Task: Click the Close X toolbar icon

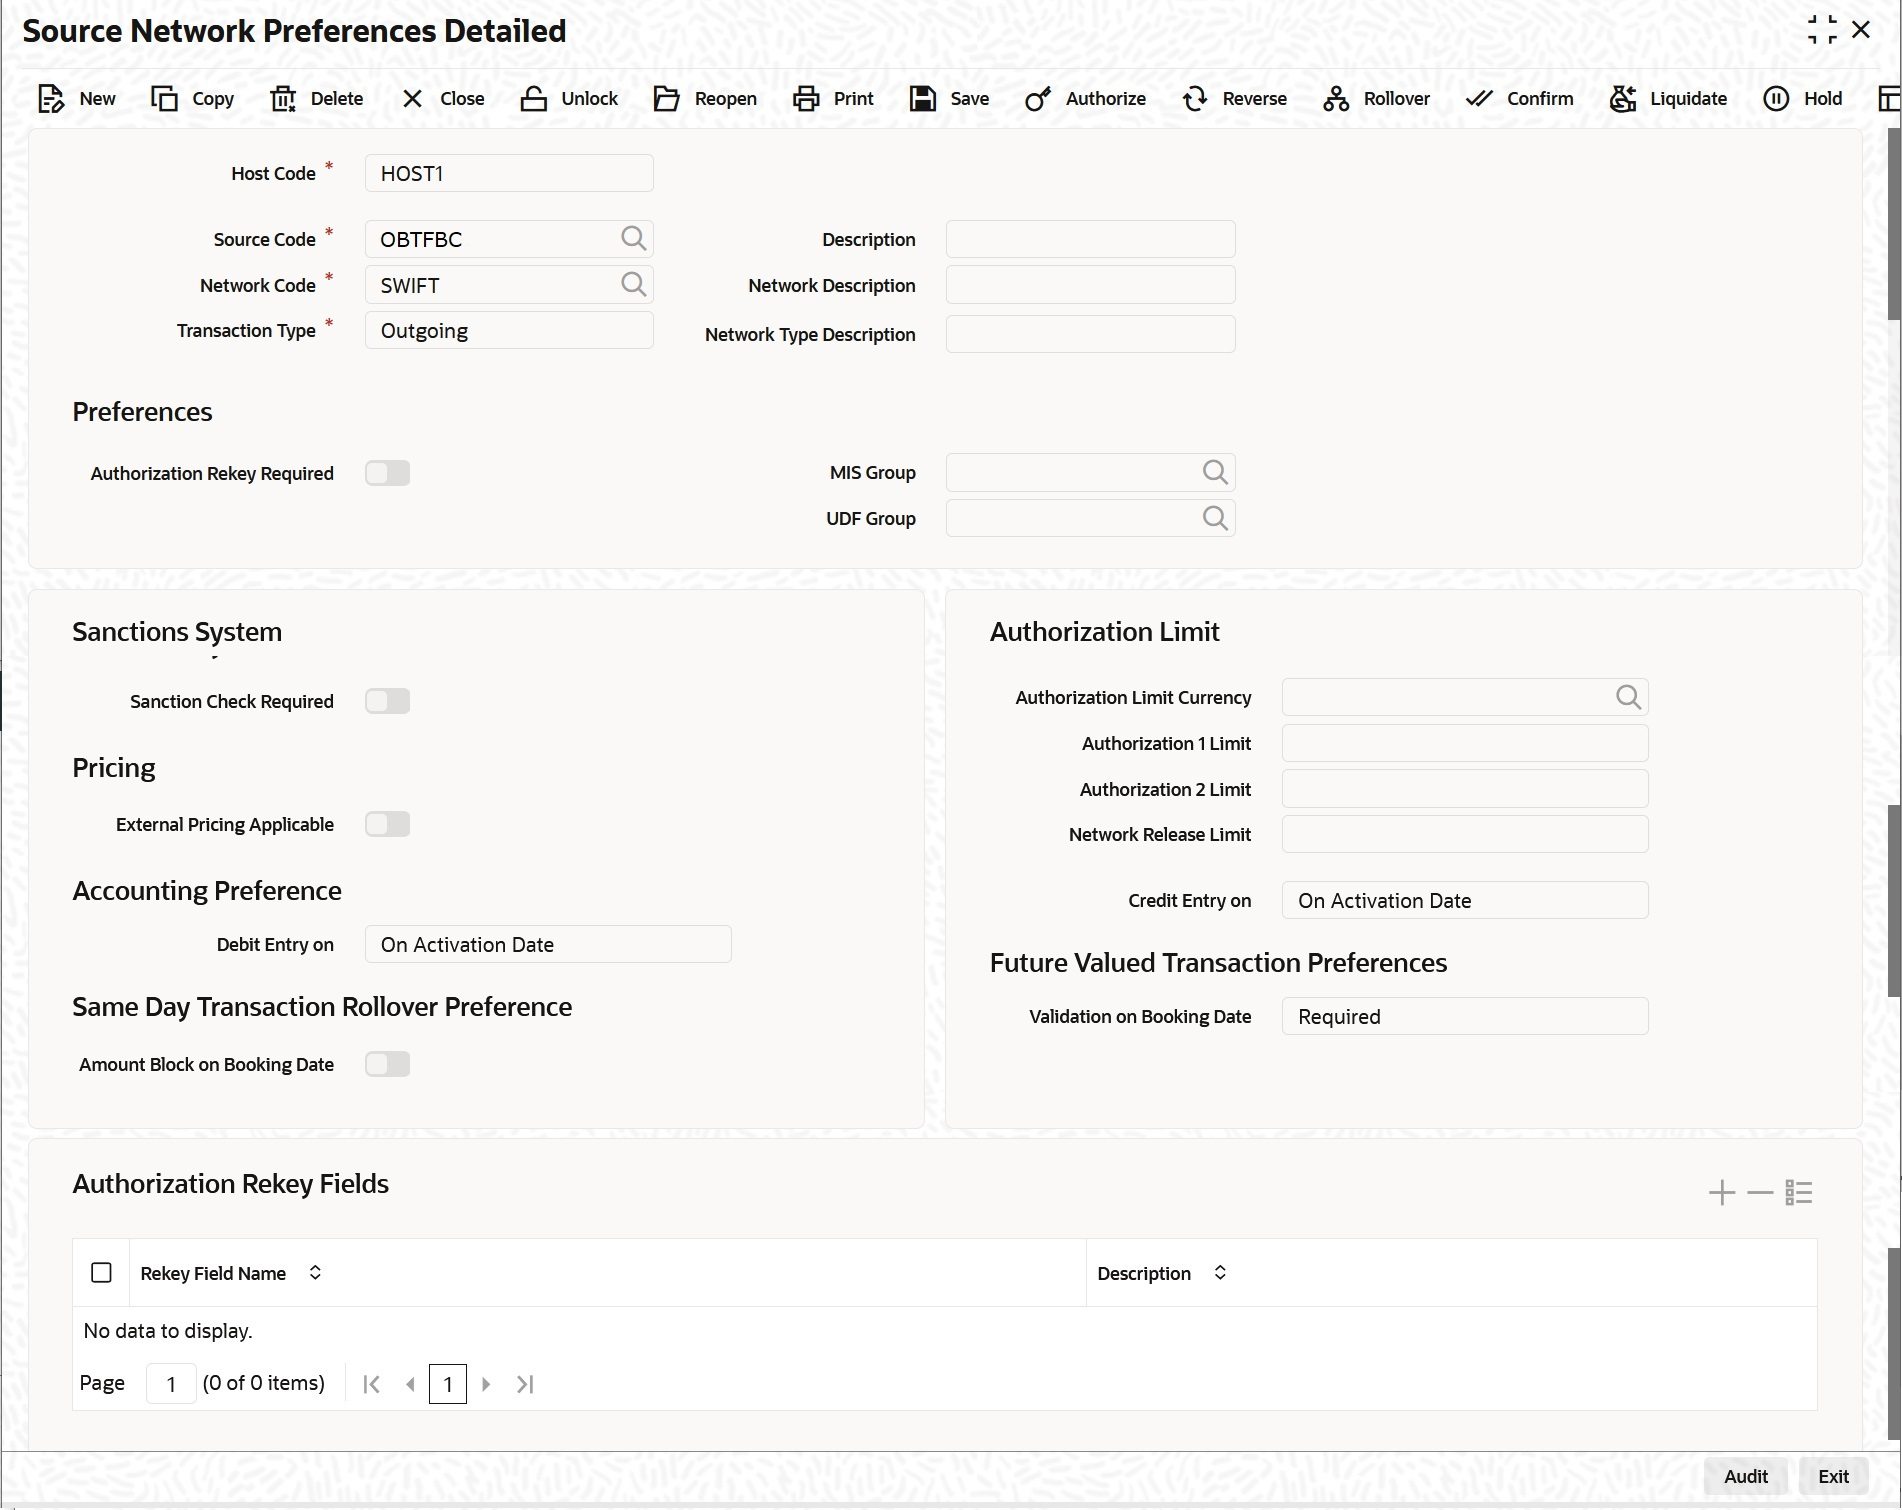Action: [412, 99]
